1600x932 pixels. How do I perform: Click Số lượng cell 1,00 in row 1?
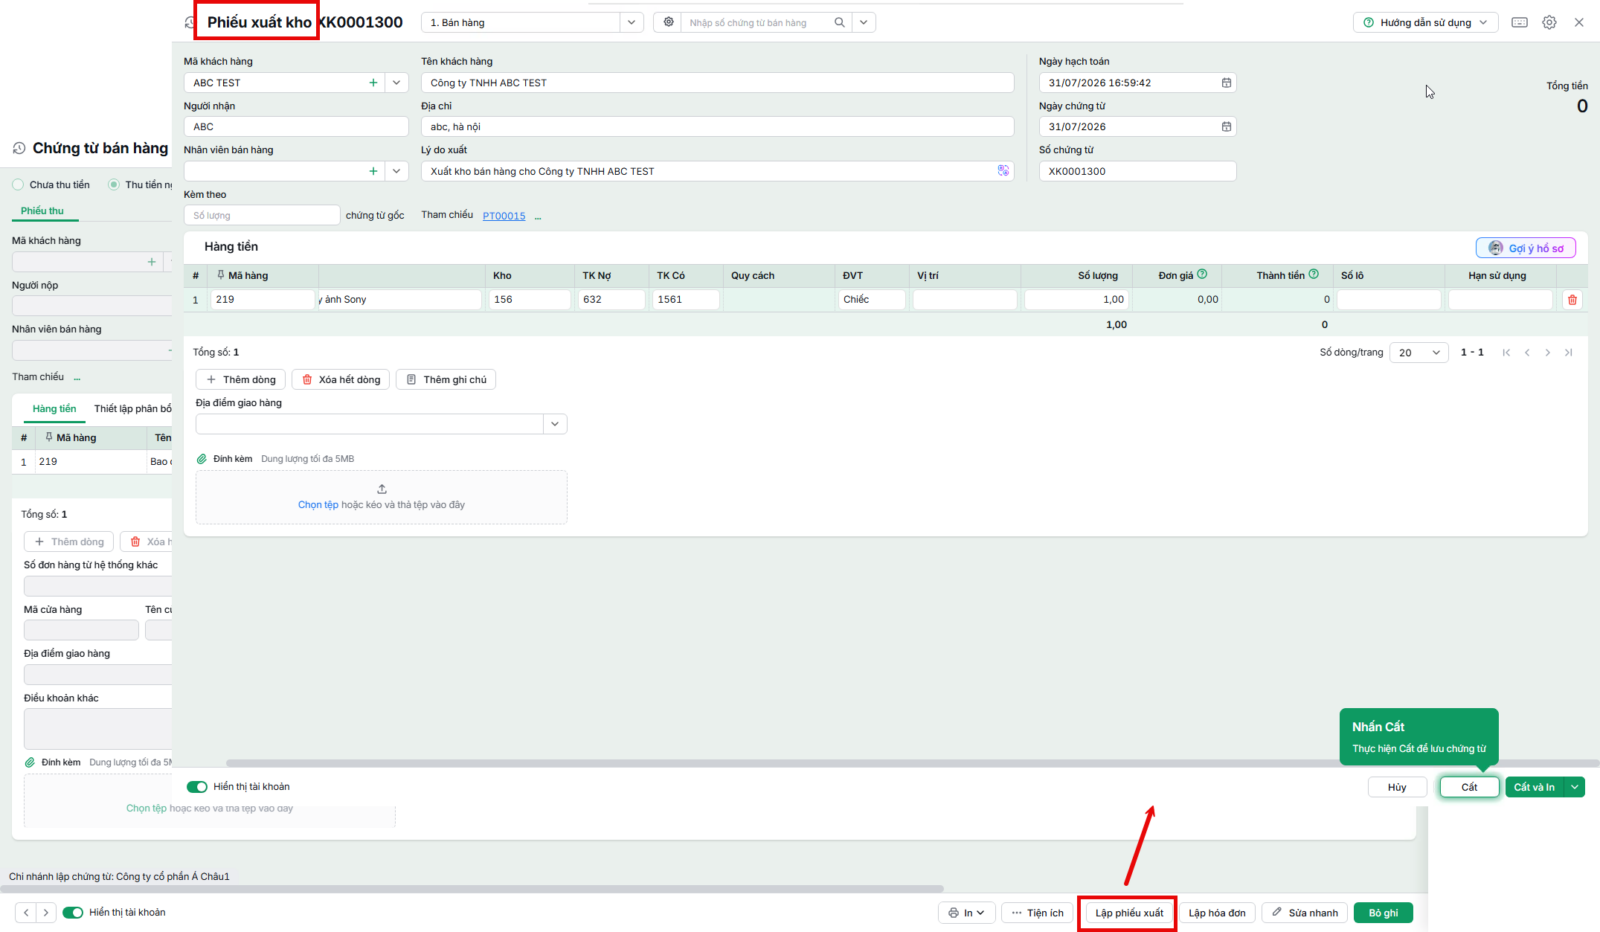1076,299
